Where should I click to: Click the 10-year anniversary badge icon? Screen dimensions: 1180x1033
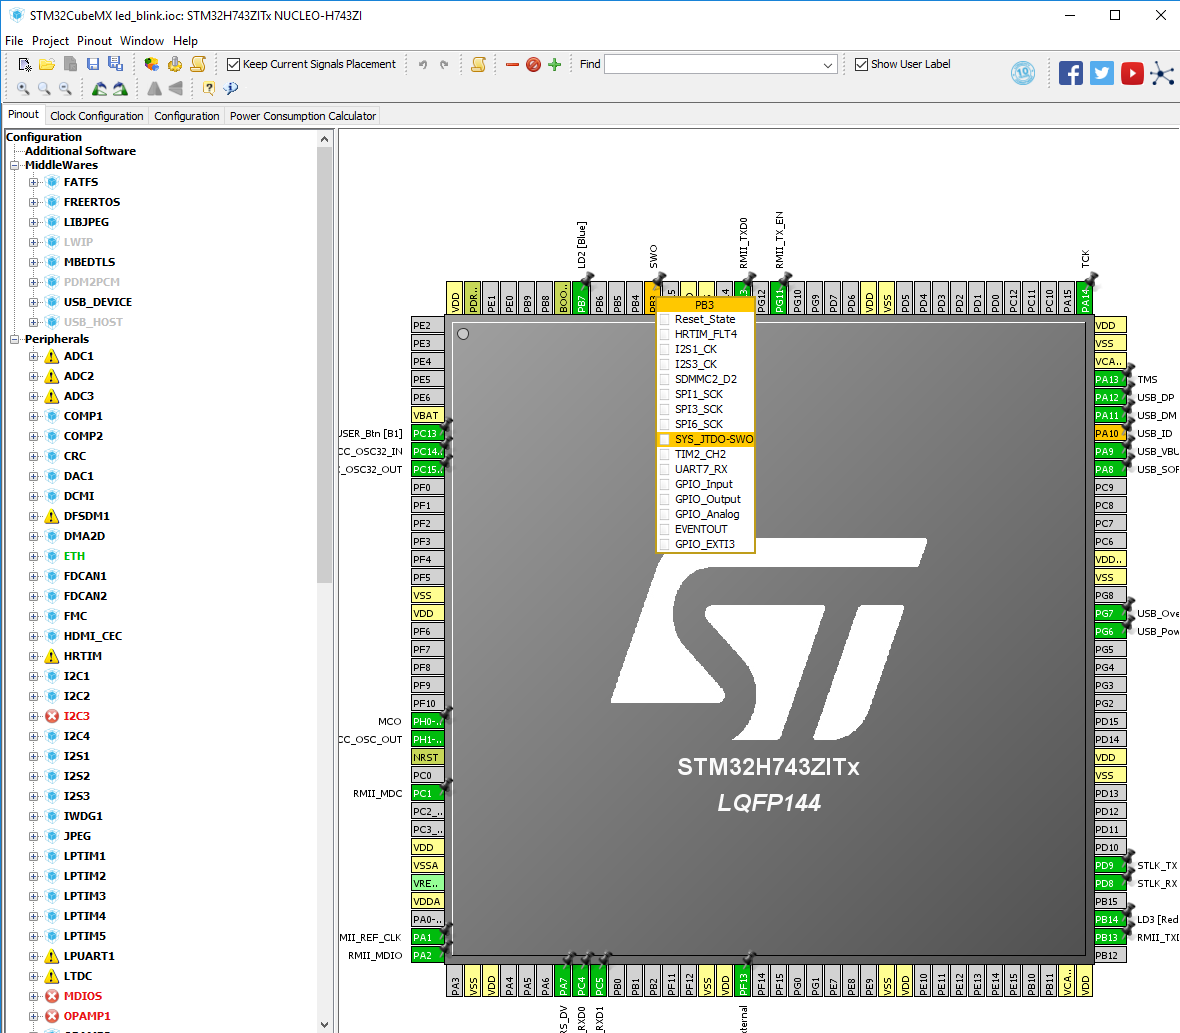coord(1023,73)
